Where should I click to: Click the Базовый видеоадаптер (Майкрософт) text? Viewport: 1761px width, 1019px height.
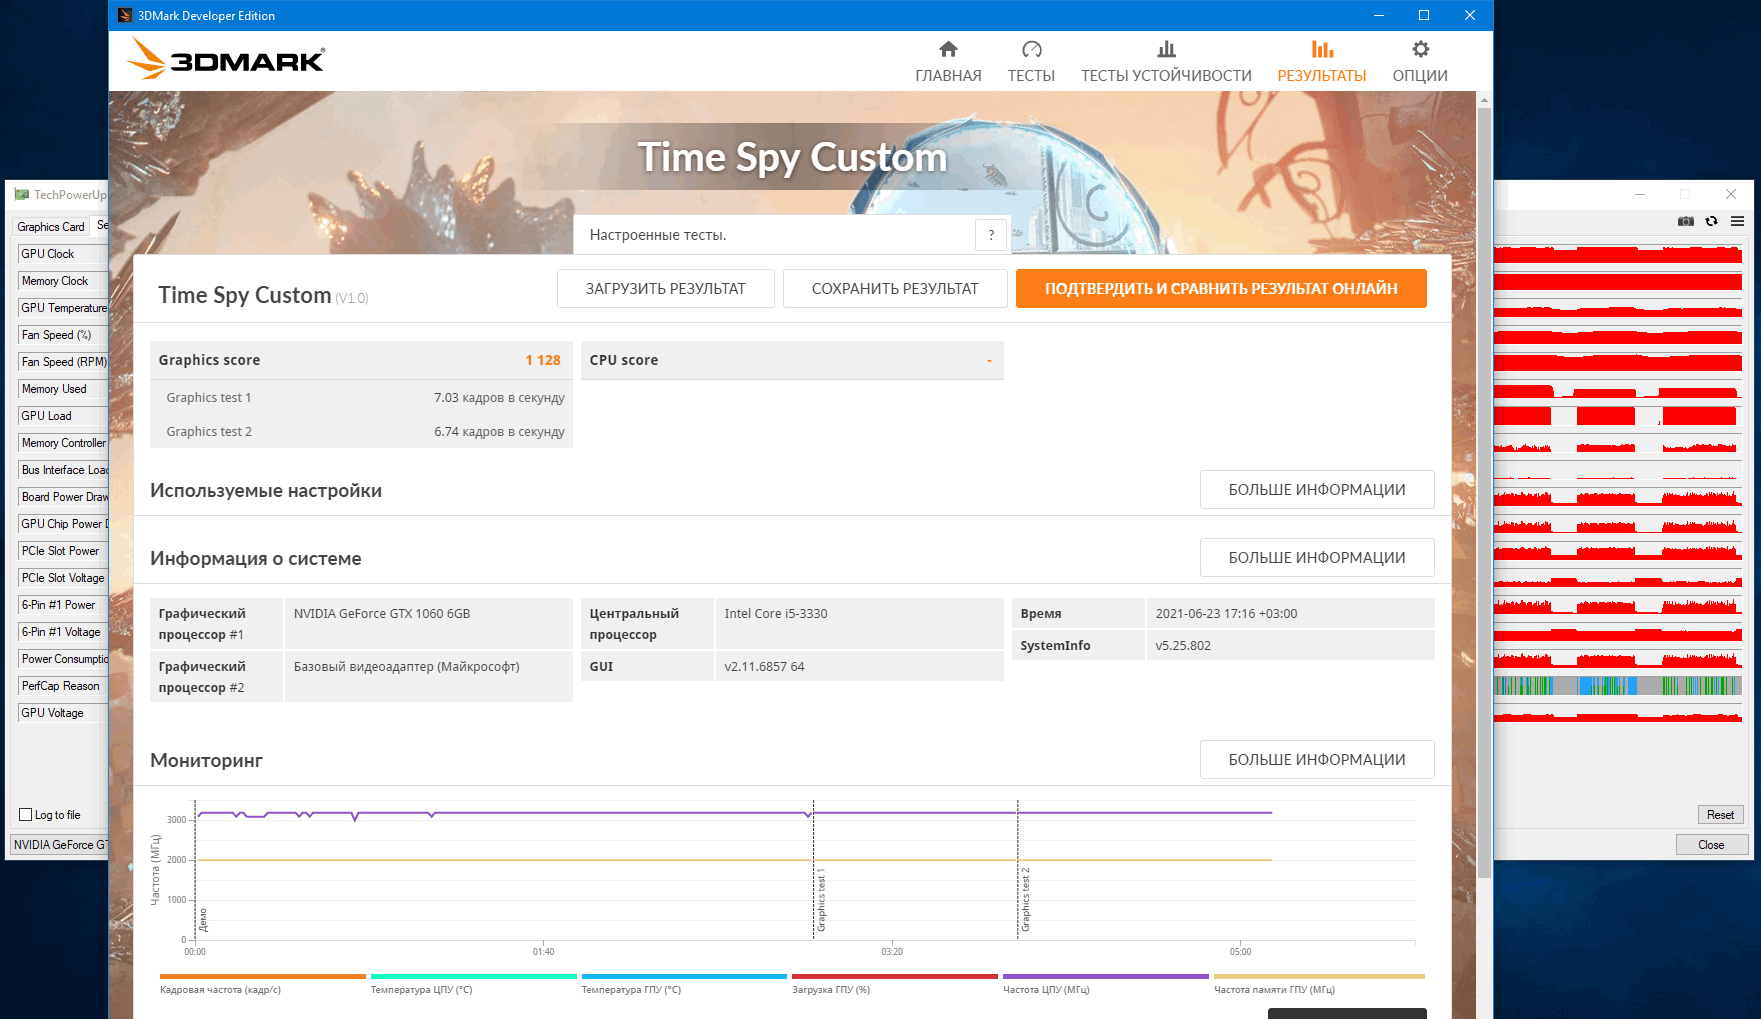(407, 667)
